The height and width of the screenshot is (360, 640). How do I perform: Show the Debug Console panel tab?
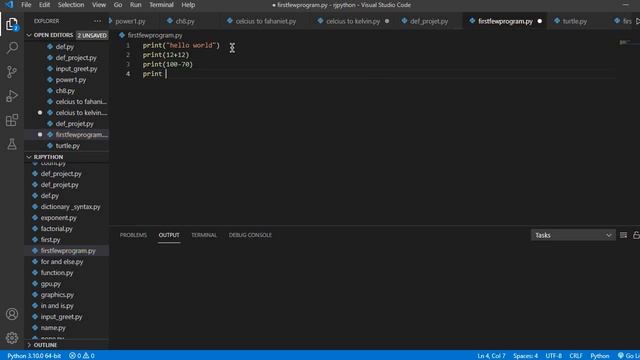(250, 235)
